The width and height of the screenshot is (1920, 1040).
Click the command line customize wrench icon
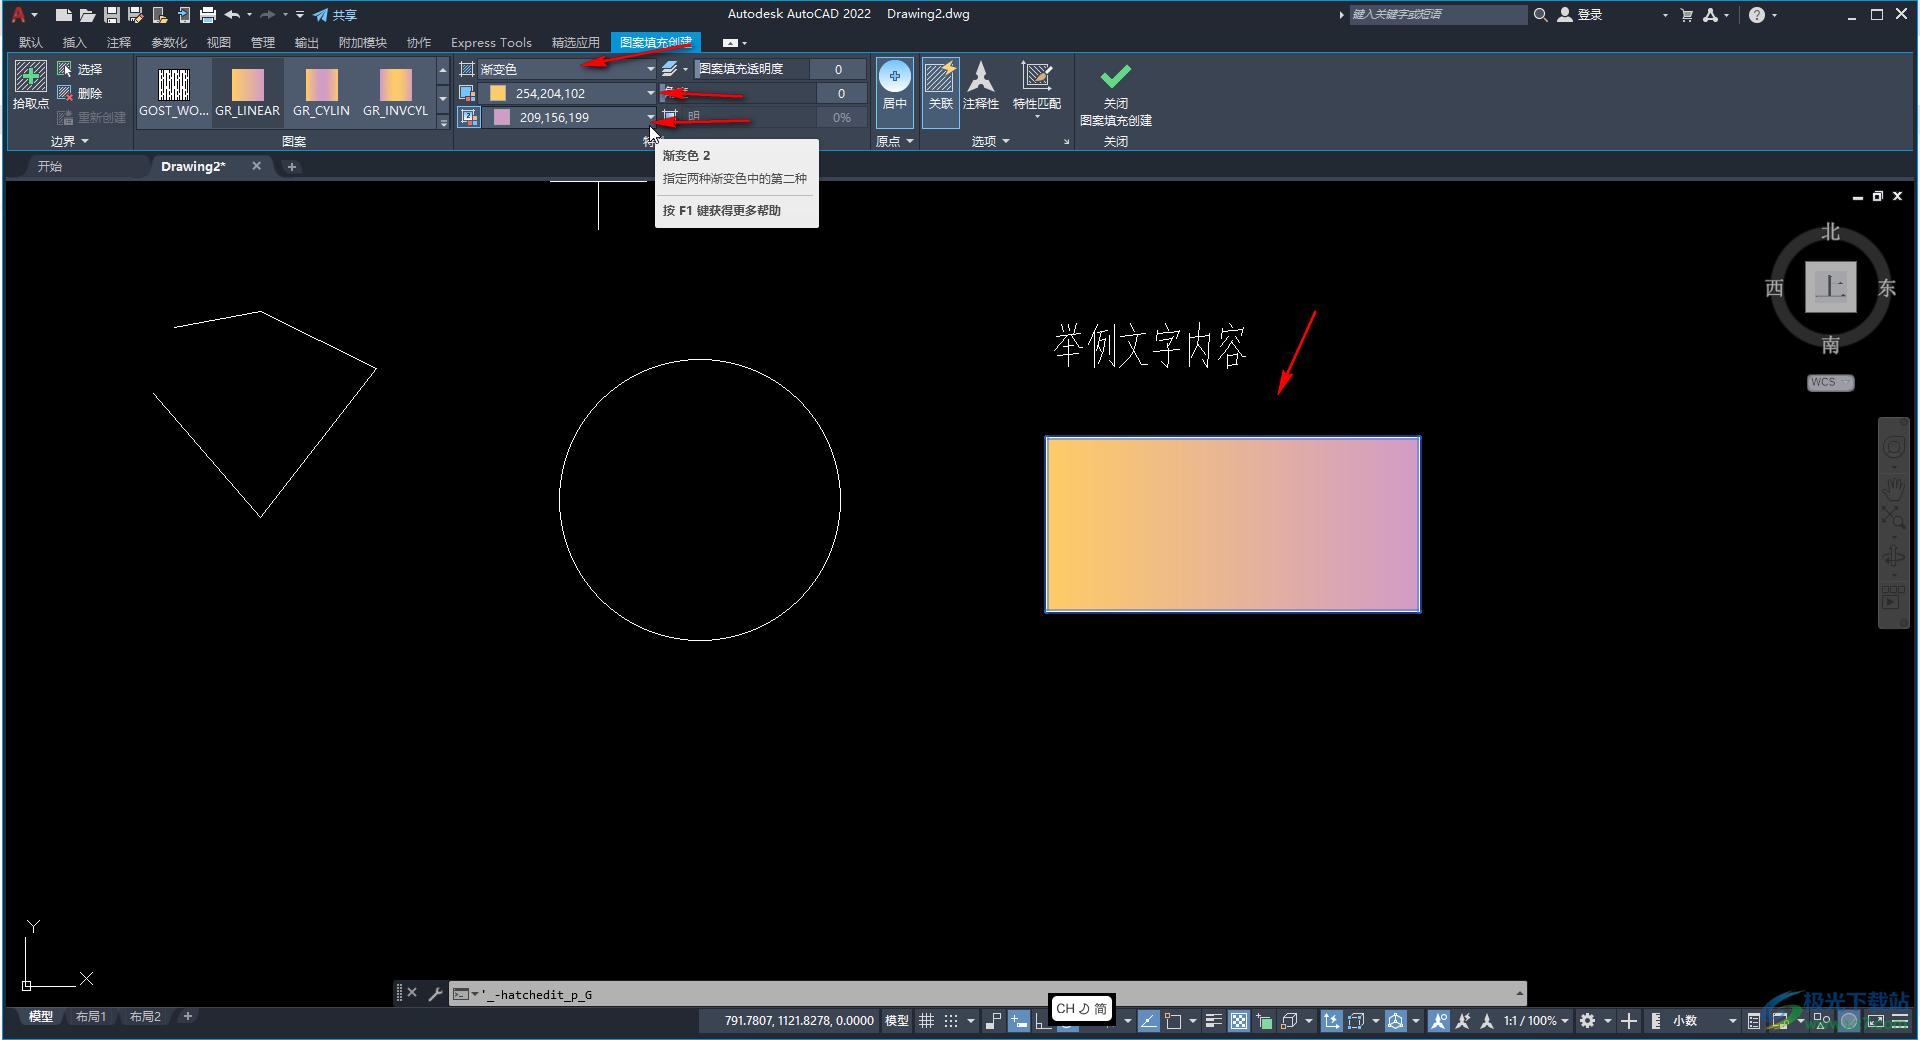[435, 994]
